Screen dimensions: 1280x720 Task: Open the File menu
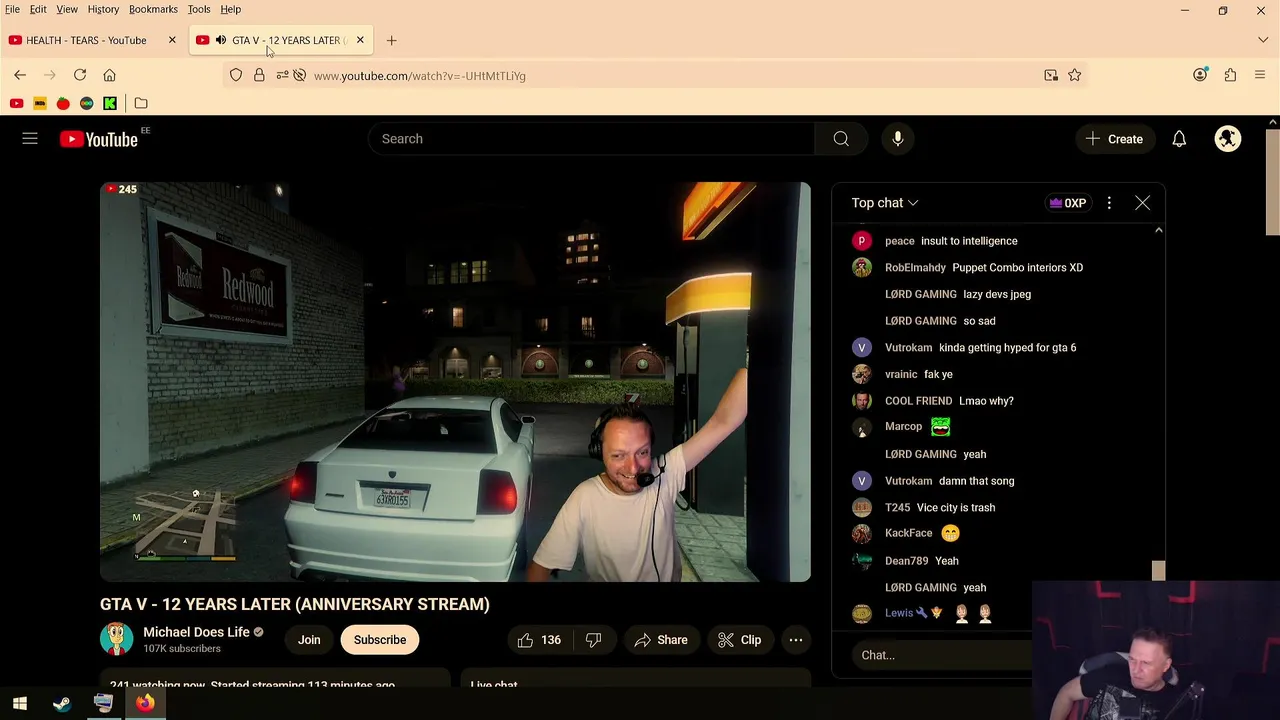click(x=12, y=9)
